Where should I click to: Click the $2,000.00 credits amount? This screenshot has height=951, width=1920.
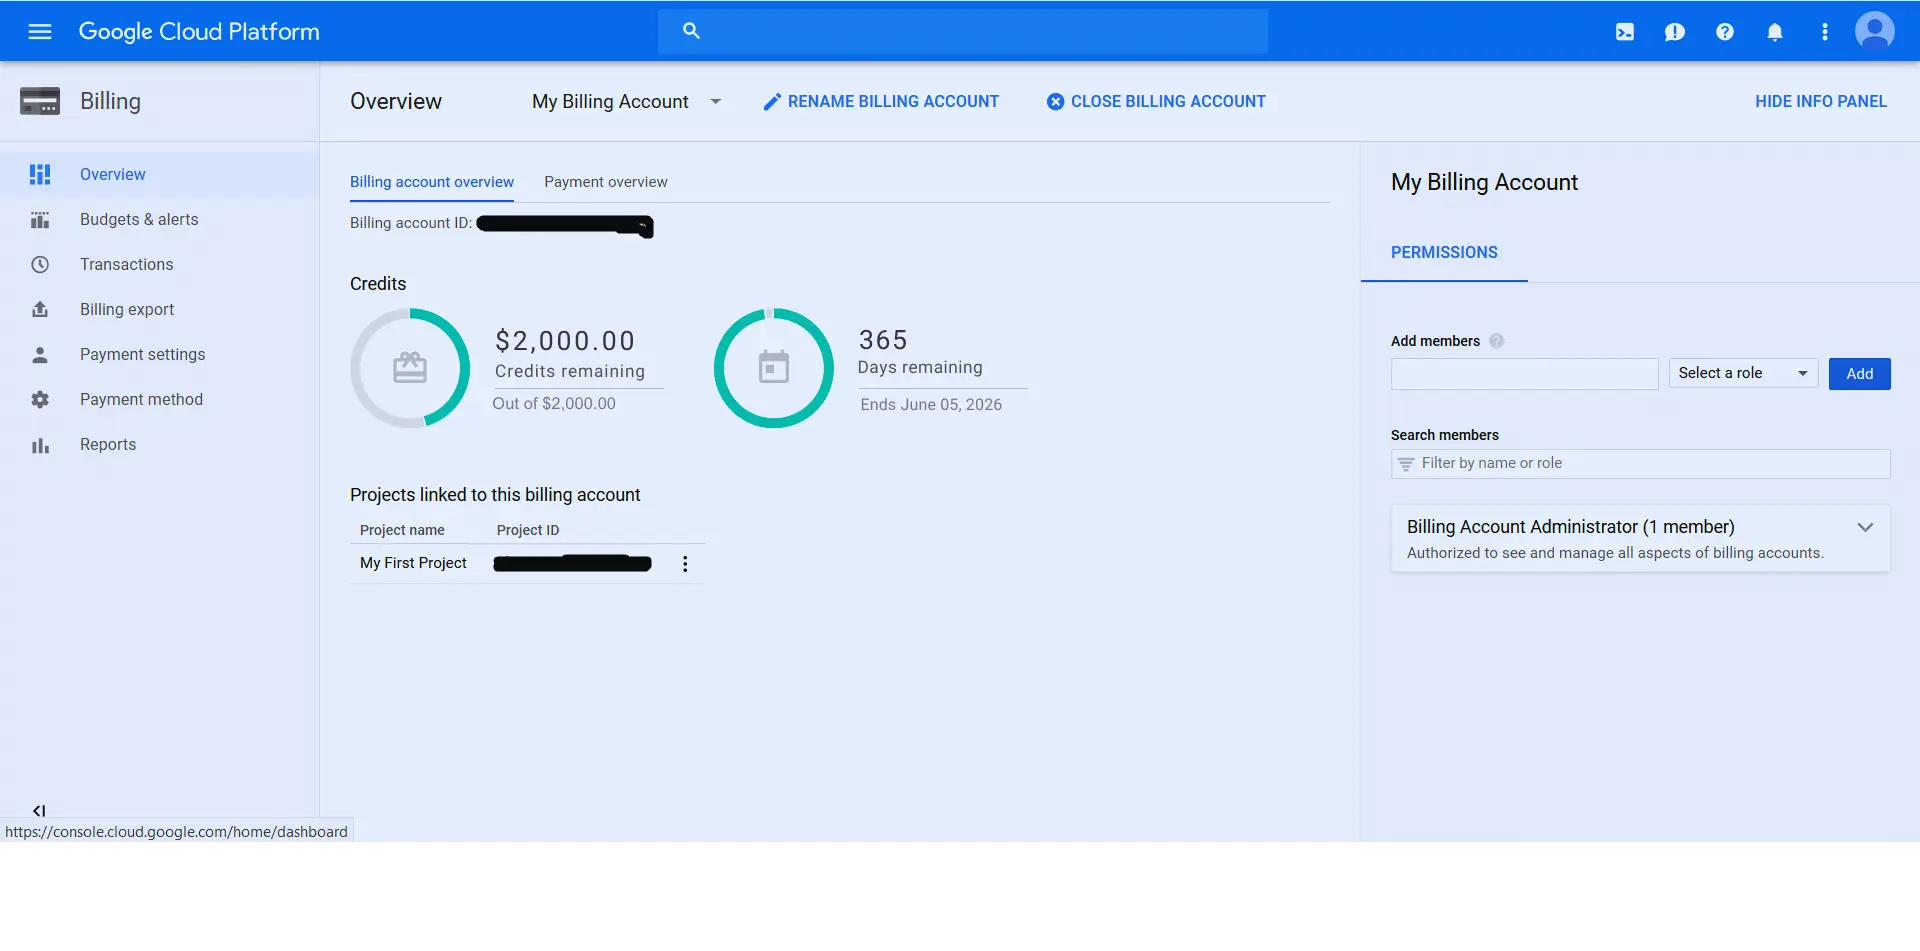coord(565,341)
